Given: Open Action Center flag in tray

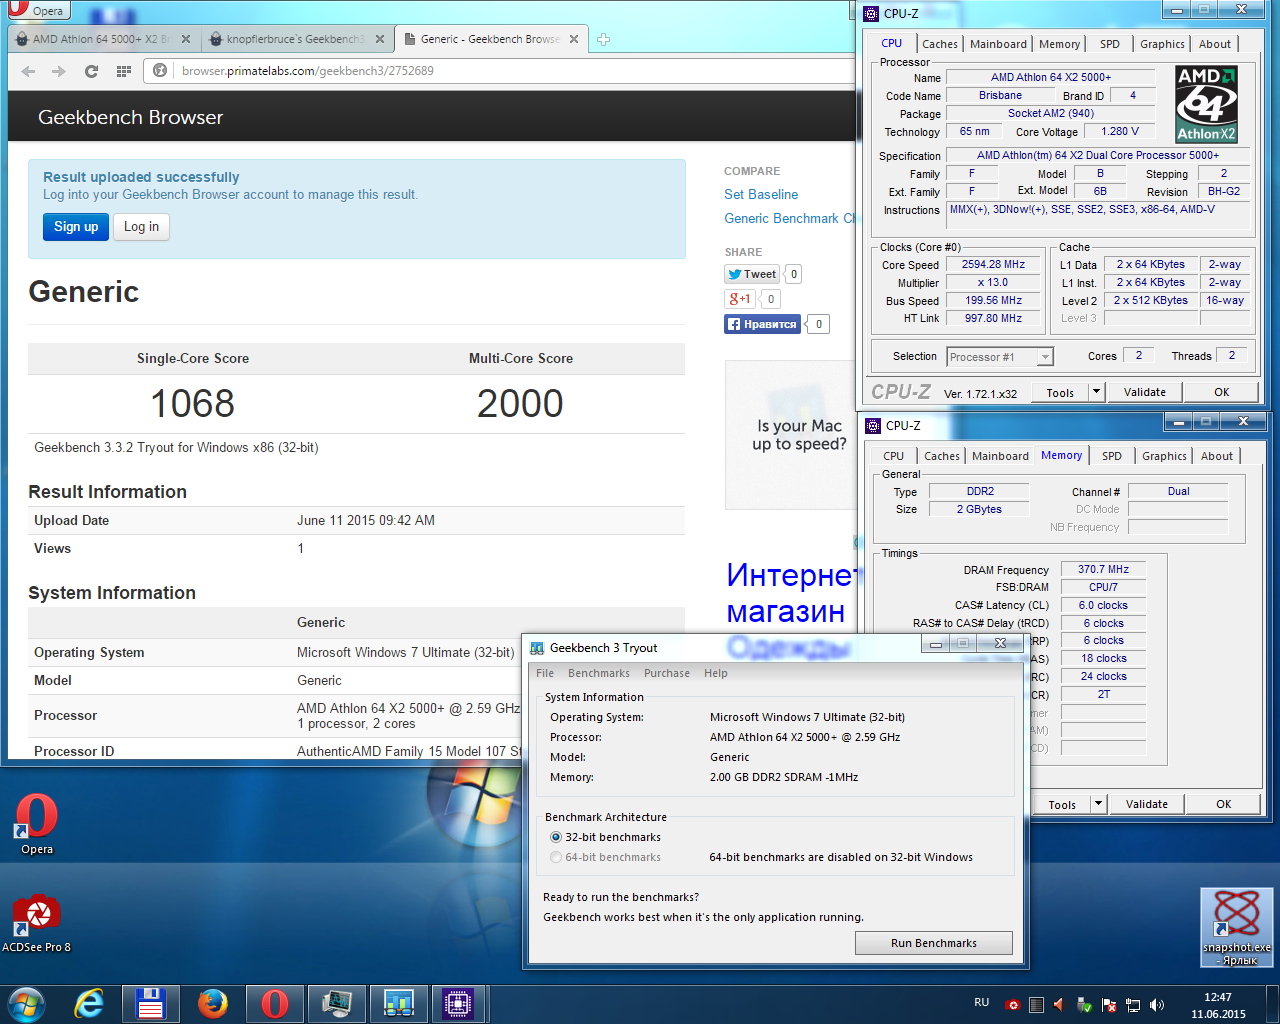Looking at the screenshot, I should (1109, 1005).
